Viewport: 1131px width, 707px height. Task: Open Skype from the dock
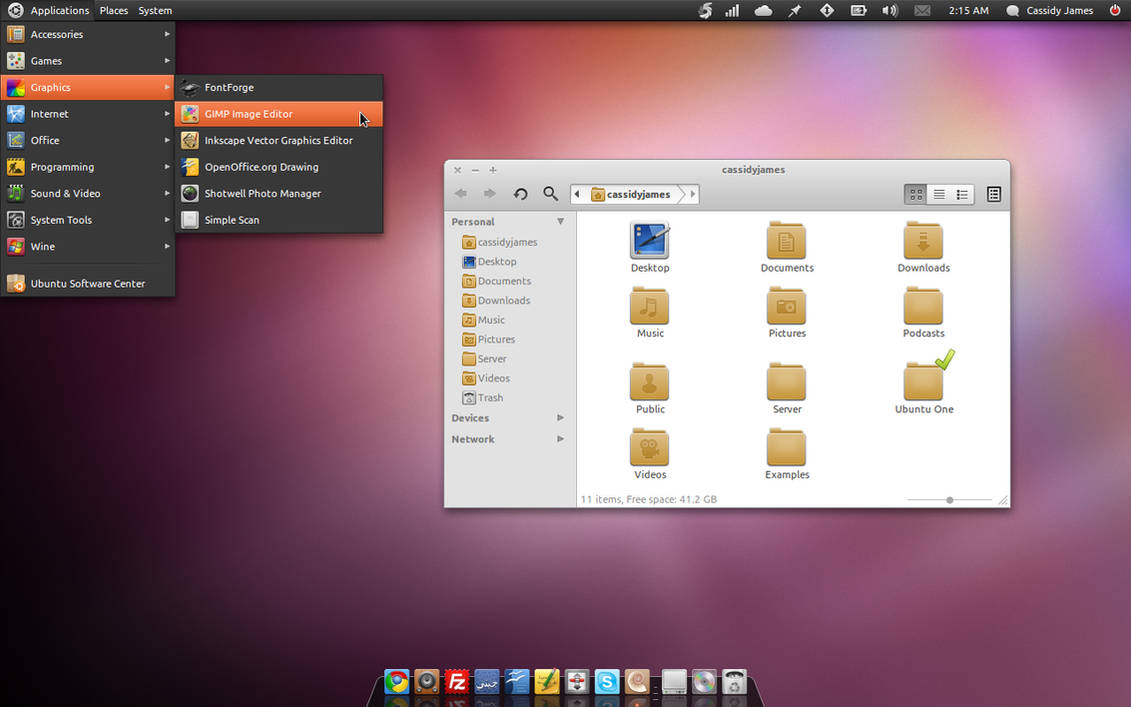(606, 683)
